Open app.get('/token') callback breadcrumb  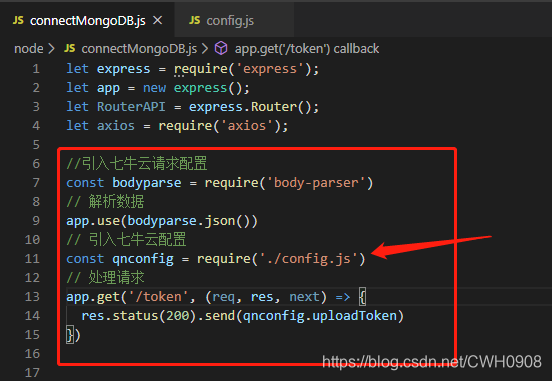point(307,49)
